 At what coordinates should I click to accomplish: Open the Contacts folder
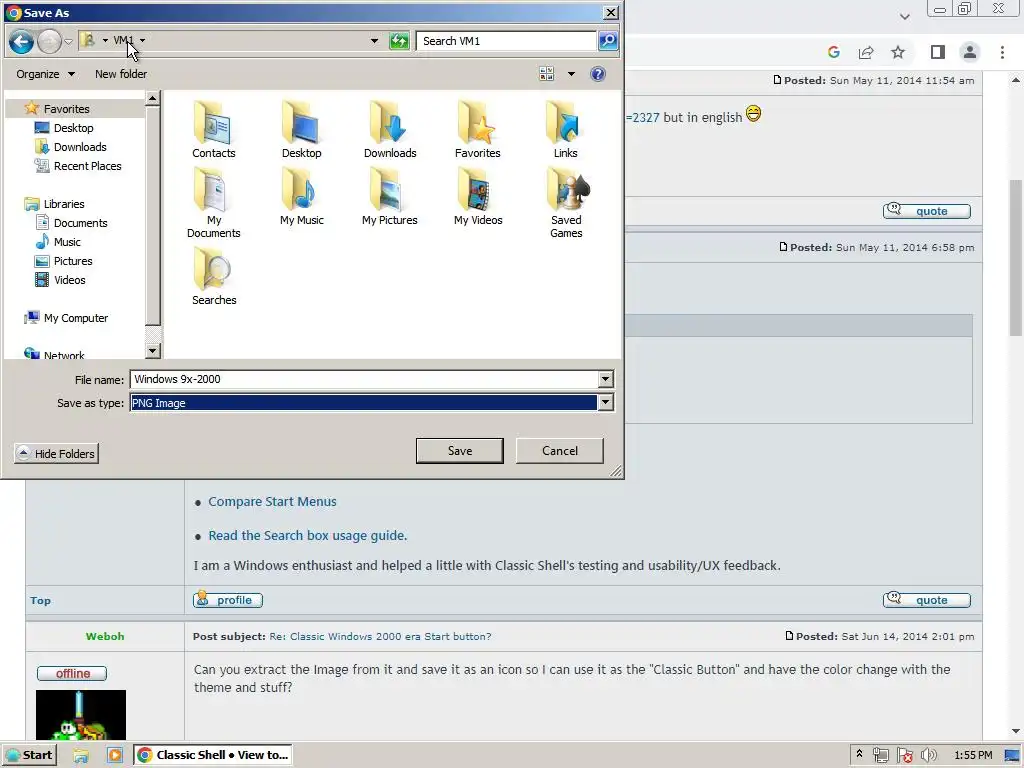point(214,129)
